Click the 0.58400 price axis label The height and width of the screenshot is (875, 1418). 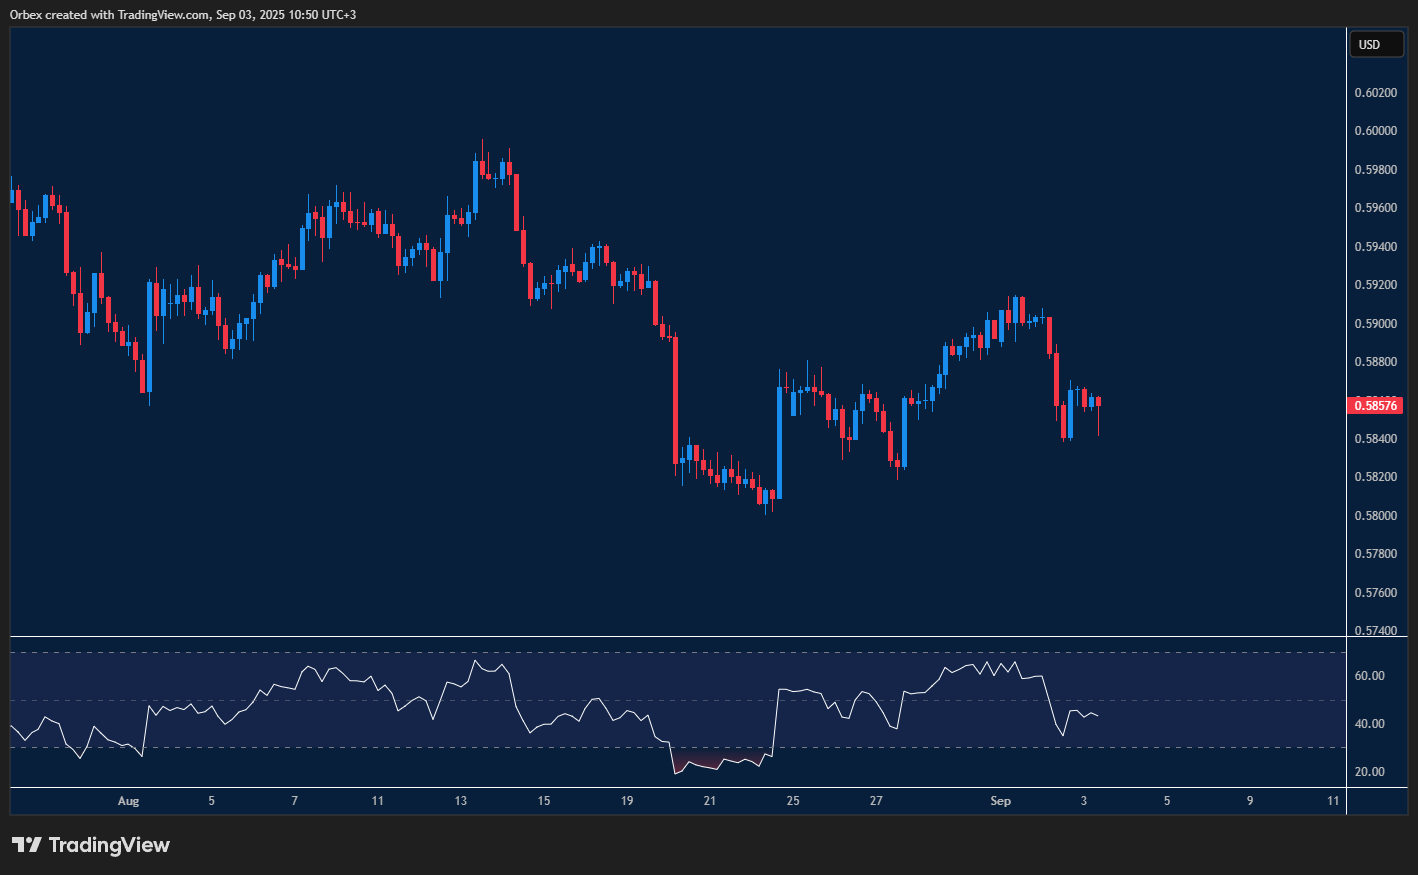(1377, 438)
